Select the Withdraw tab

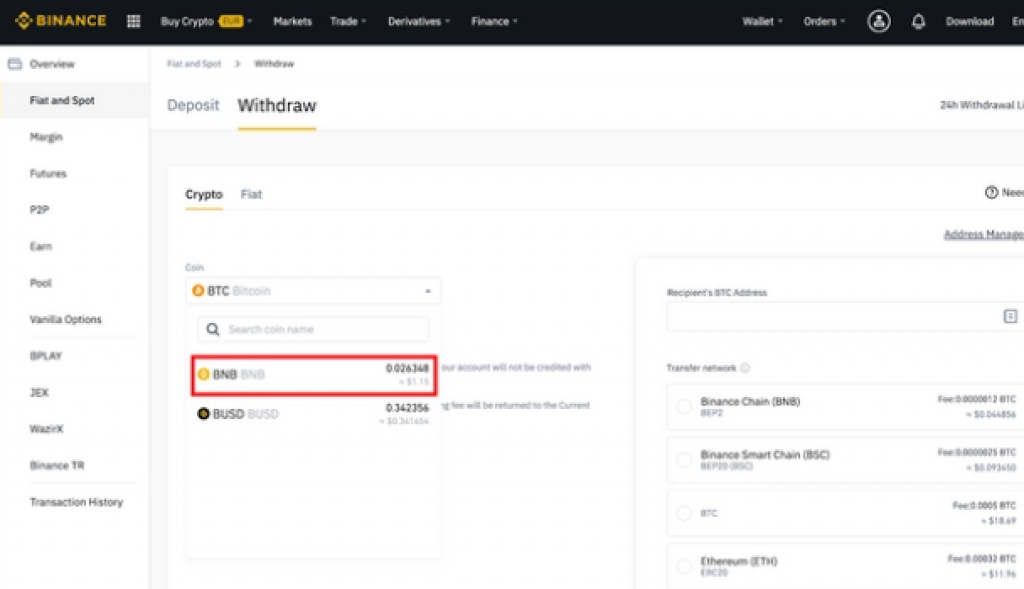(x=277, y=105)
